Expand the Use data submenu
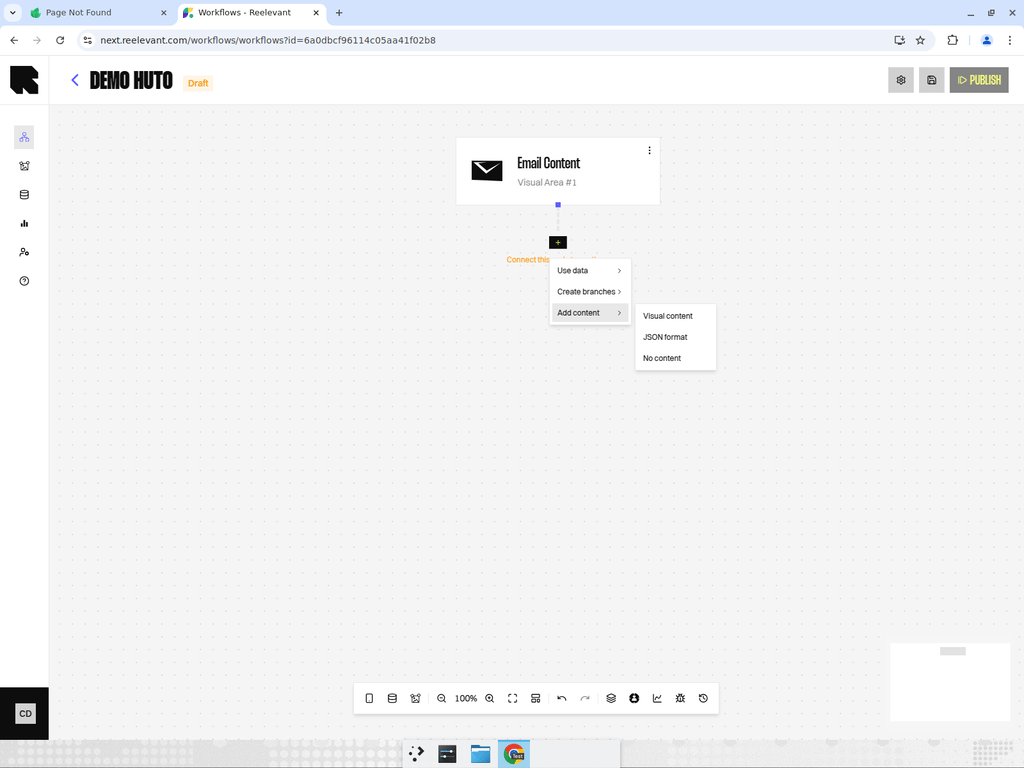 pos(590,270)
